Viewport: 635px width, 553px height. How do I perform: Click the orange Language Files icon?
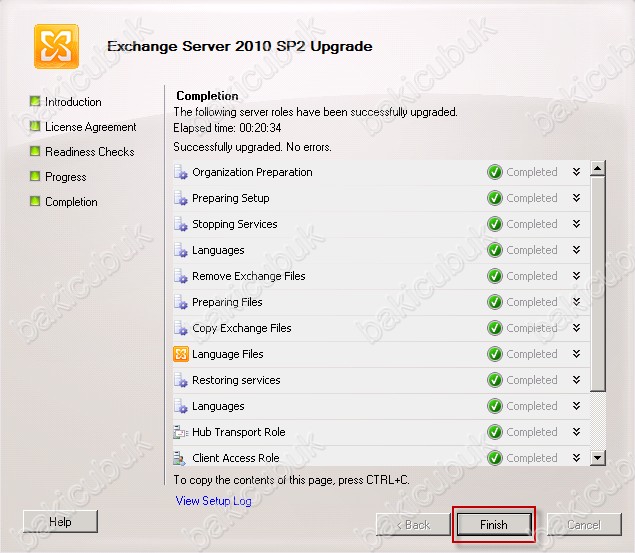tap(181, 354)
